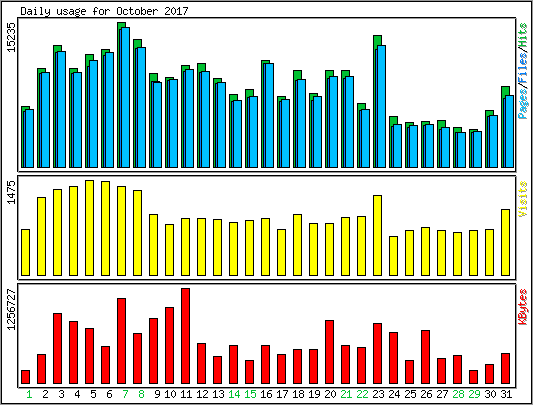Click the yellow visits bar for day 9
The width and height of the screenshot is (533, 405).
[153, 245]
